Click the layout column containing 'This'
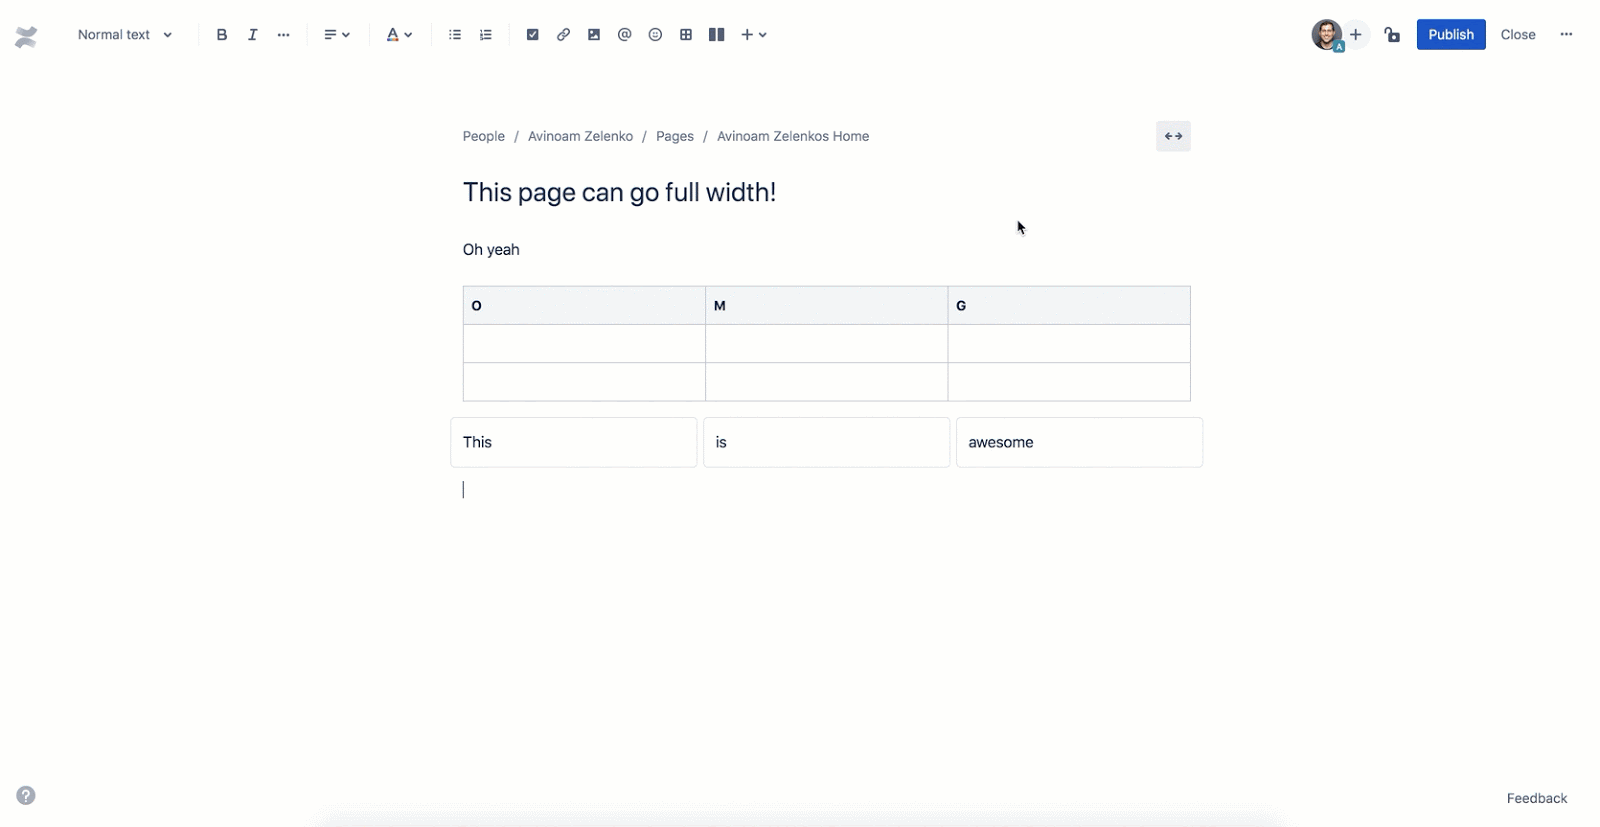 point(574,442)
